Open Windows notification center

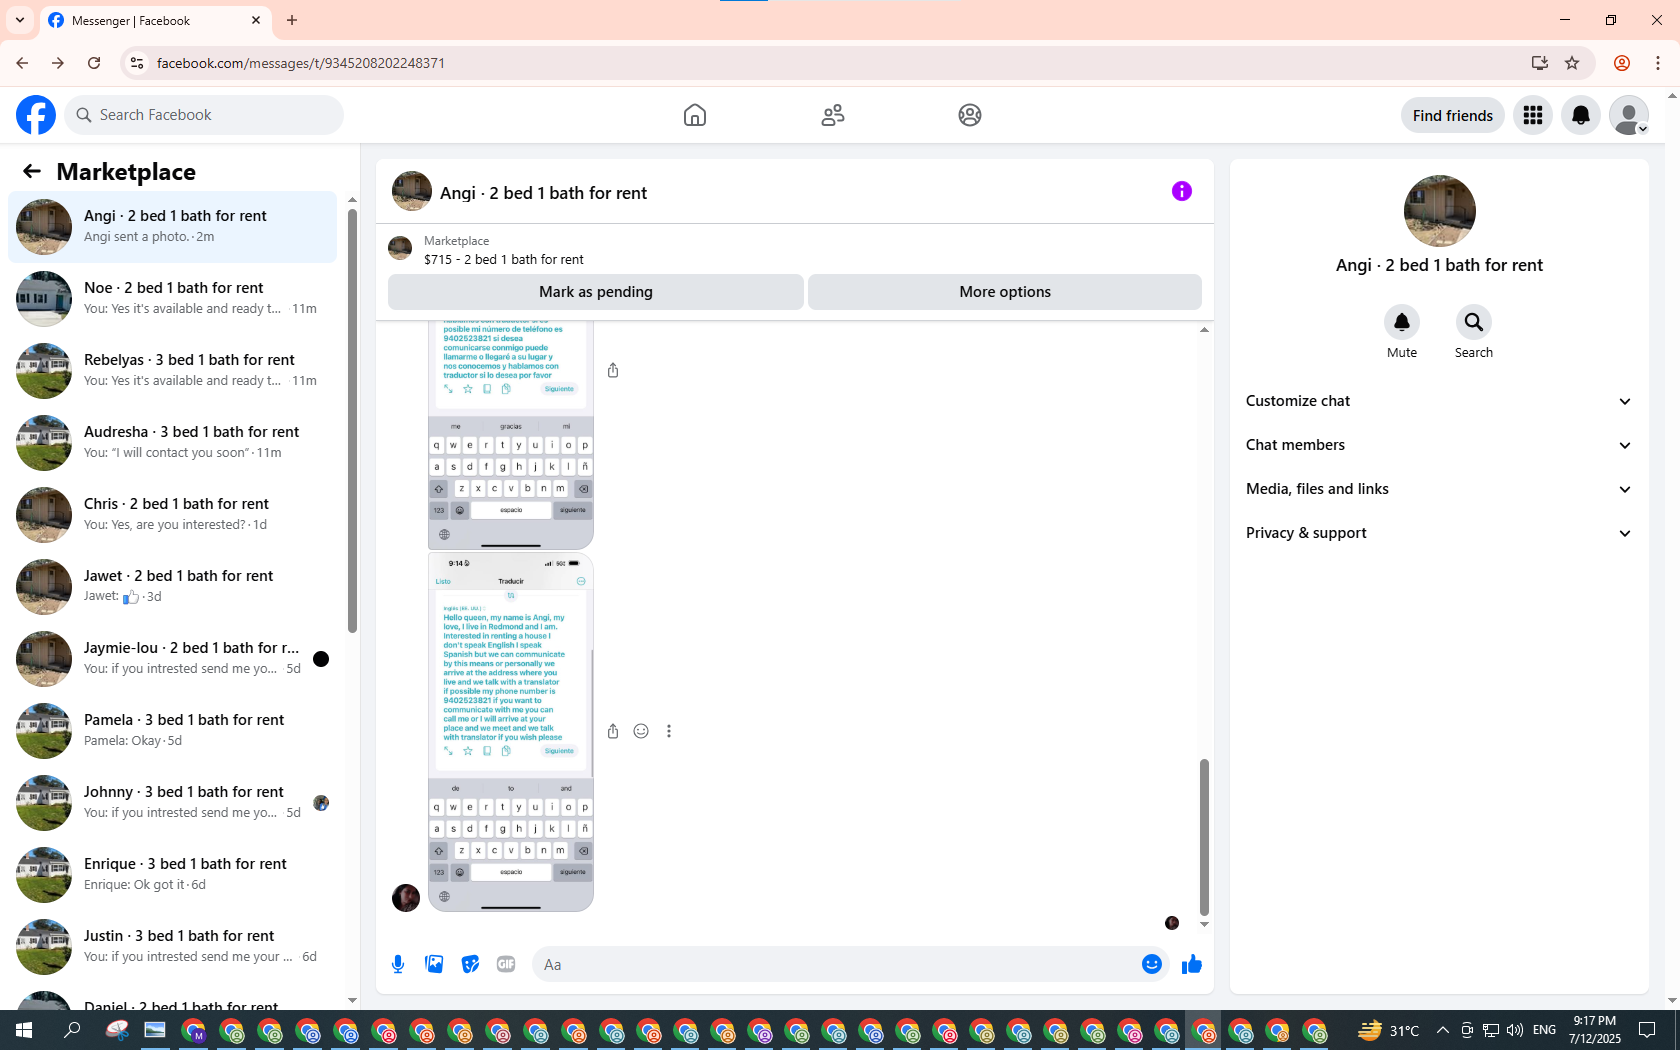click(x=1647, y=1030)
